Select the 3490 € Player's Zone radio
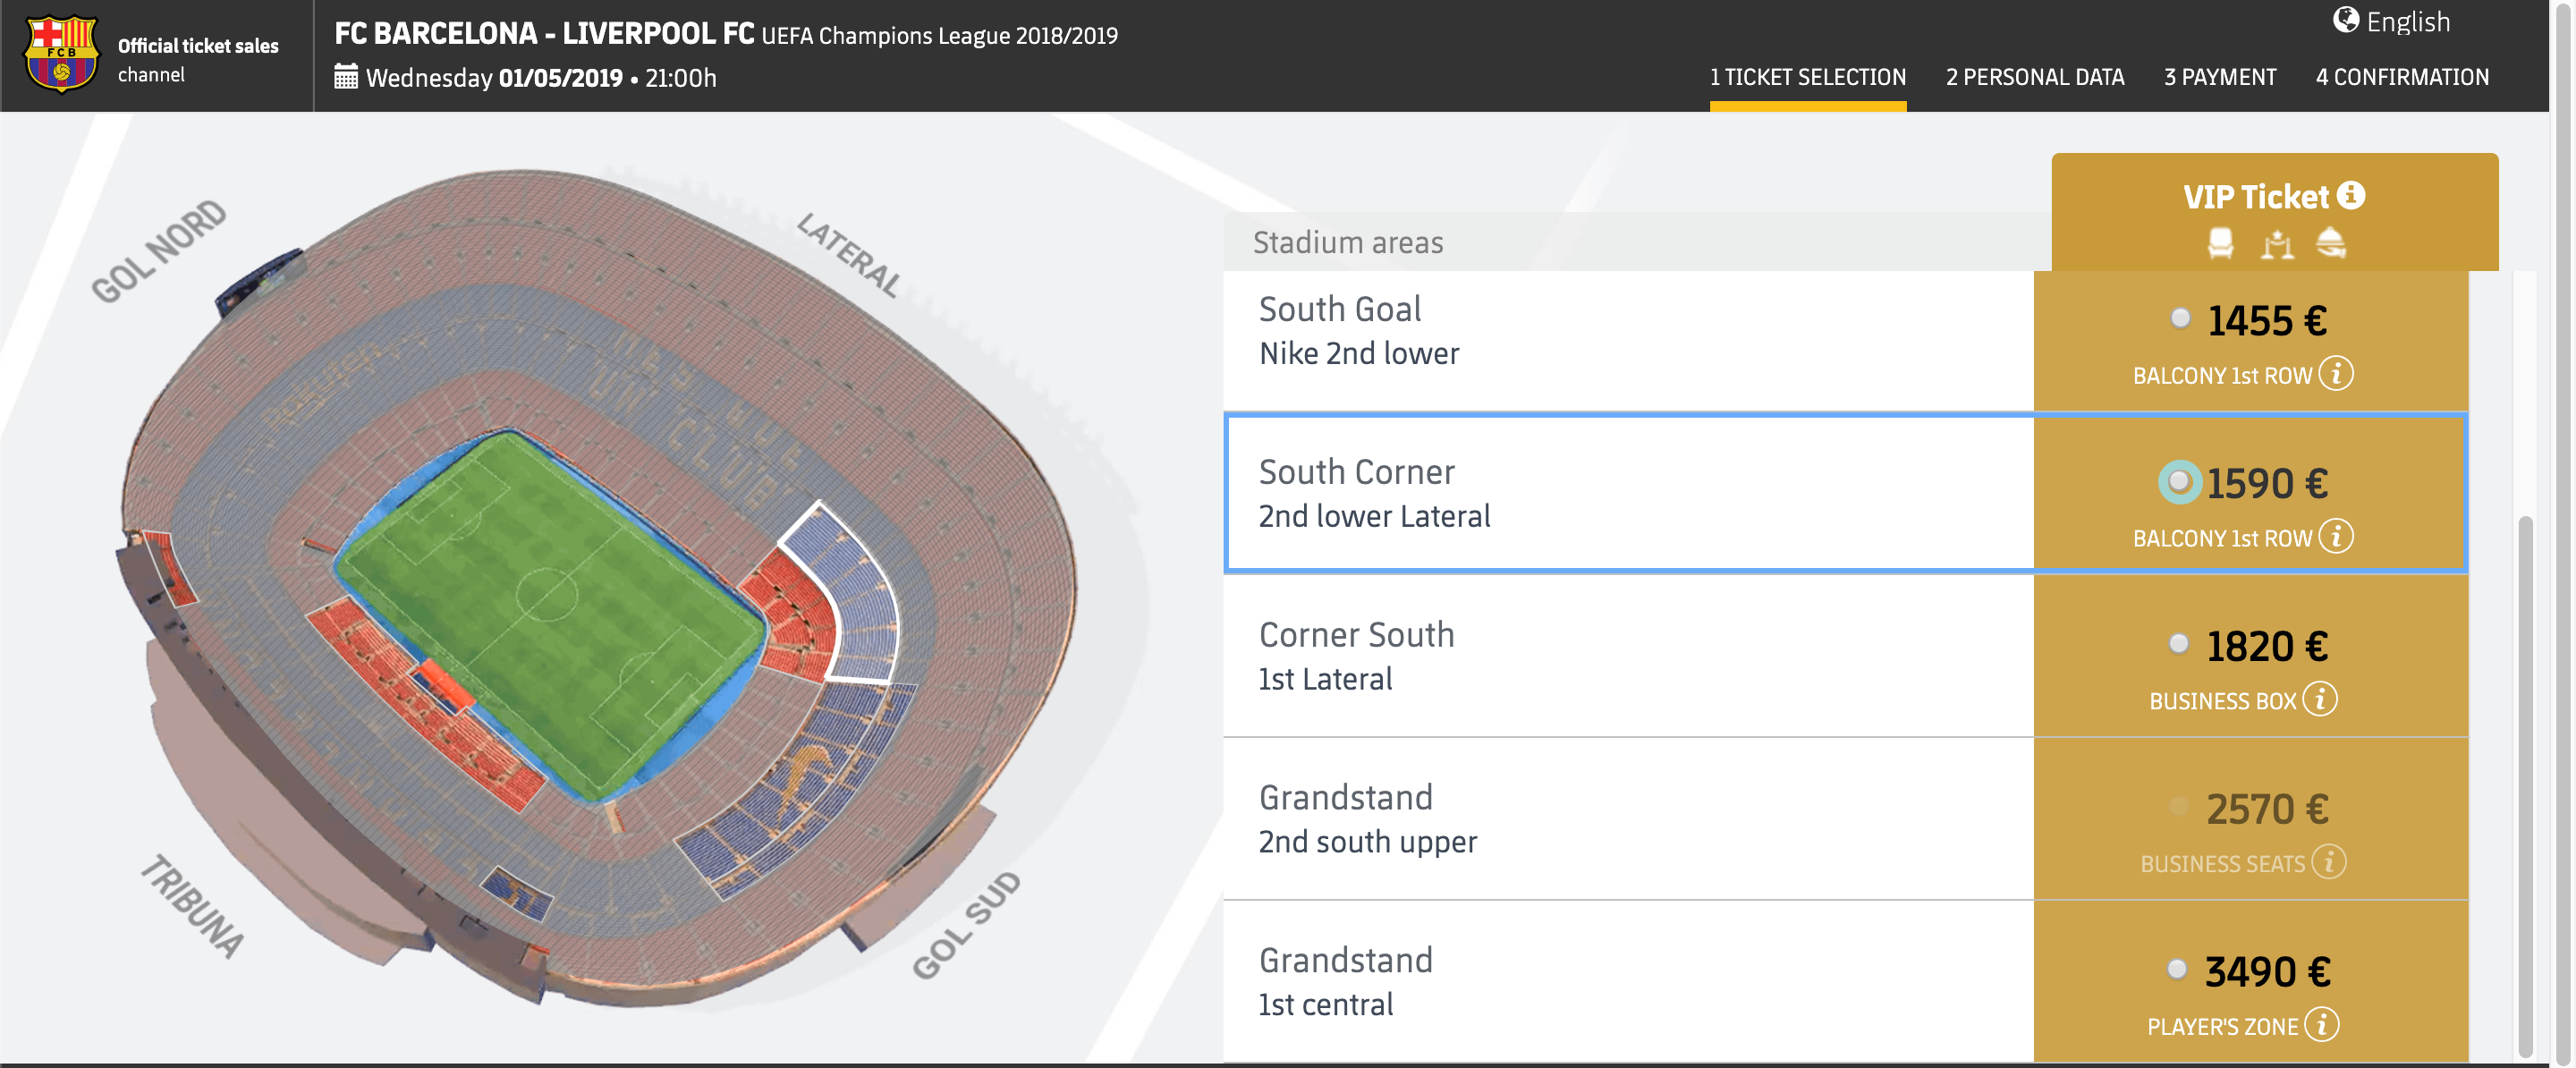This screenshot has height=1068, width=2576. pyautogui.click(x=2176, y=968)
